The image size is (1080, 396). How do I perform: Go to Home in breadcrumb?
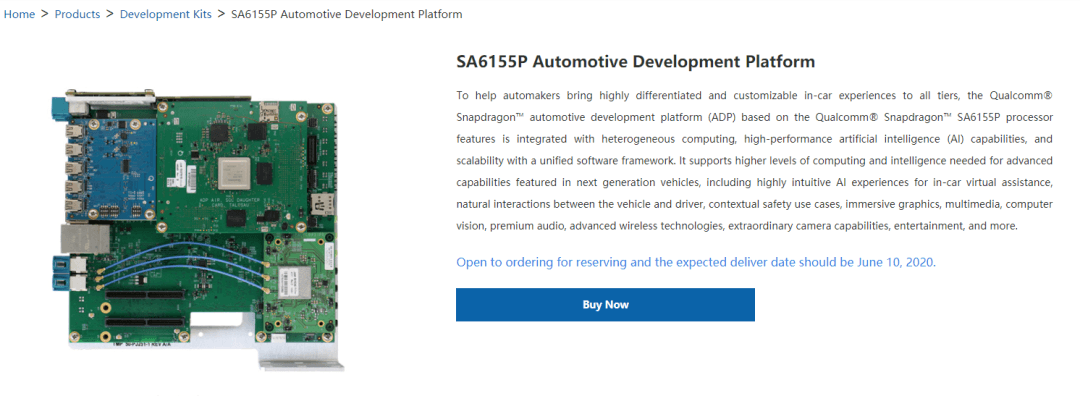[x=19, y=14]
